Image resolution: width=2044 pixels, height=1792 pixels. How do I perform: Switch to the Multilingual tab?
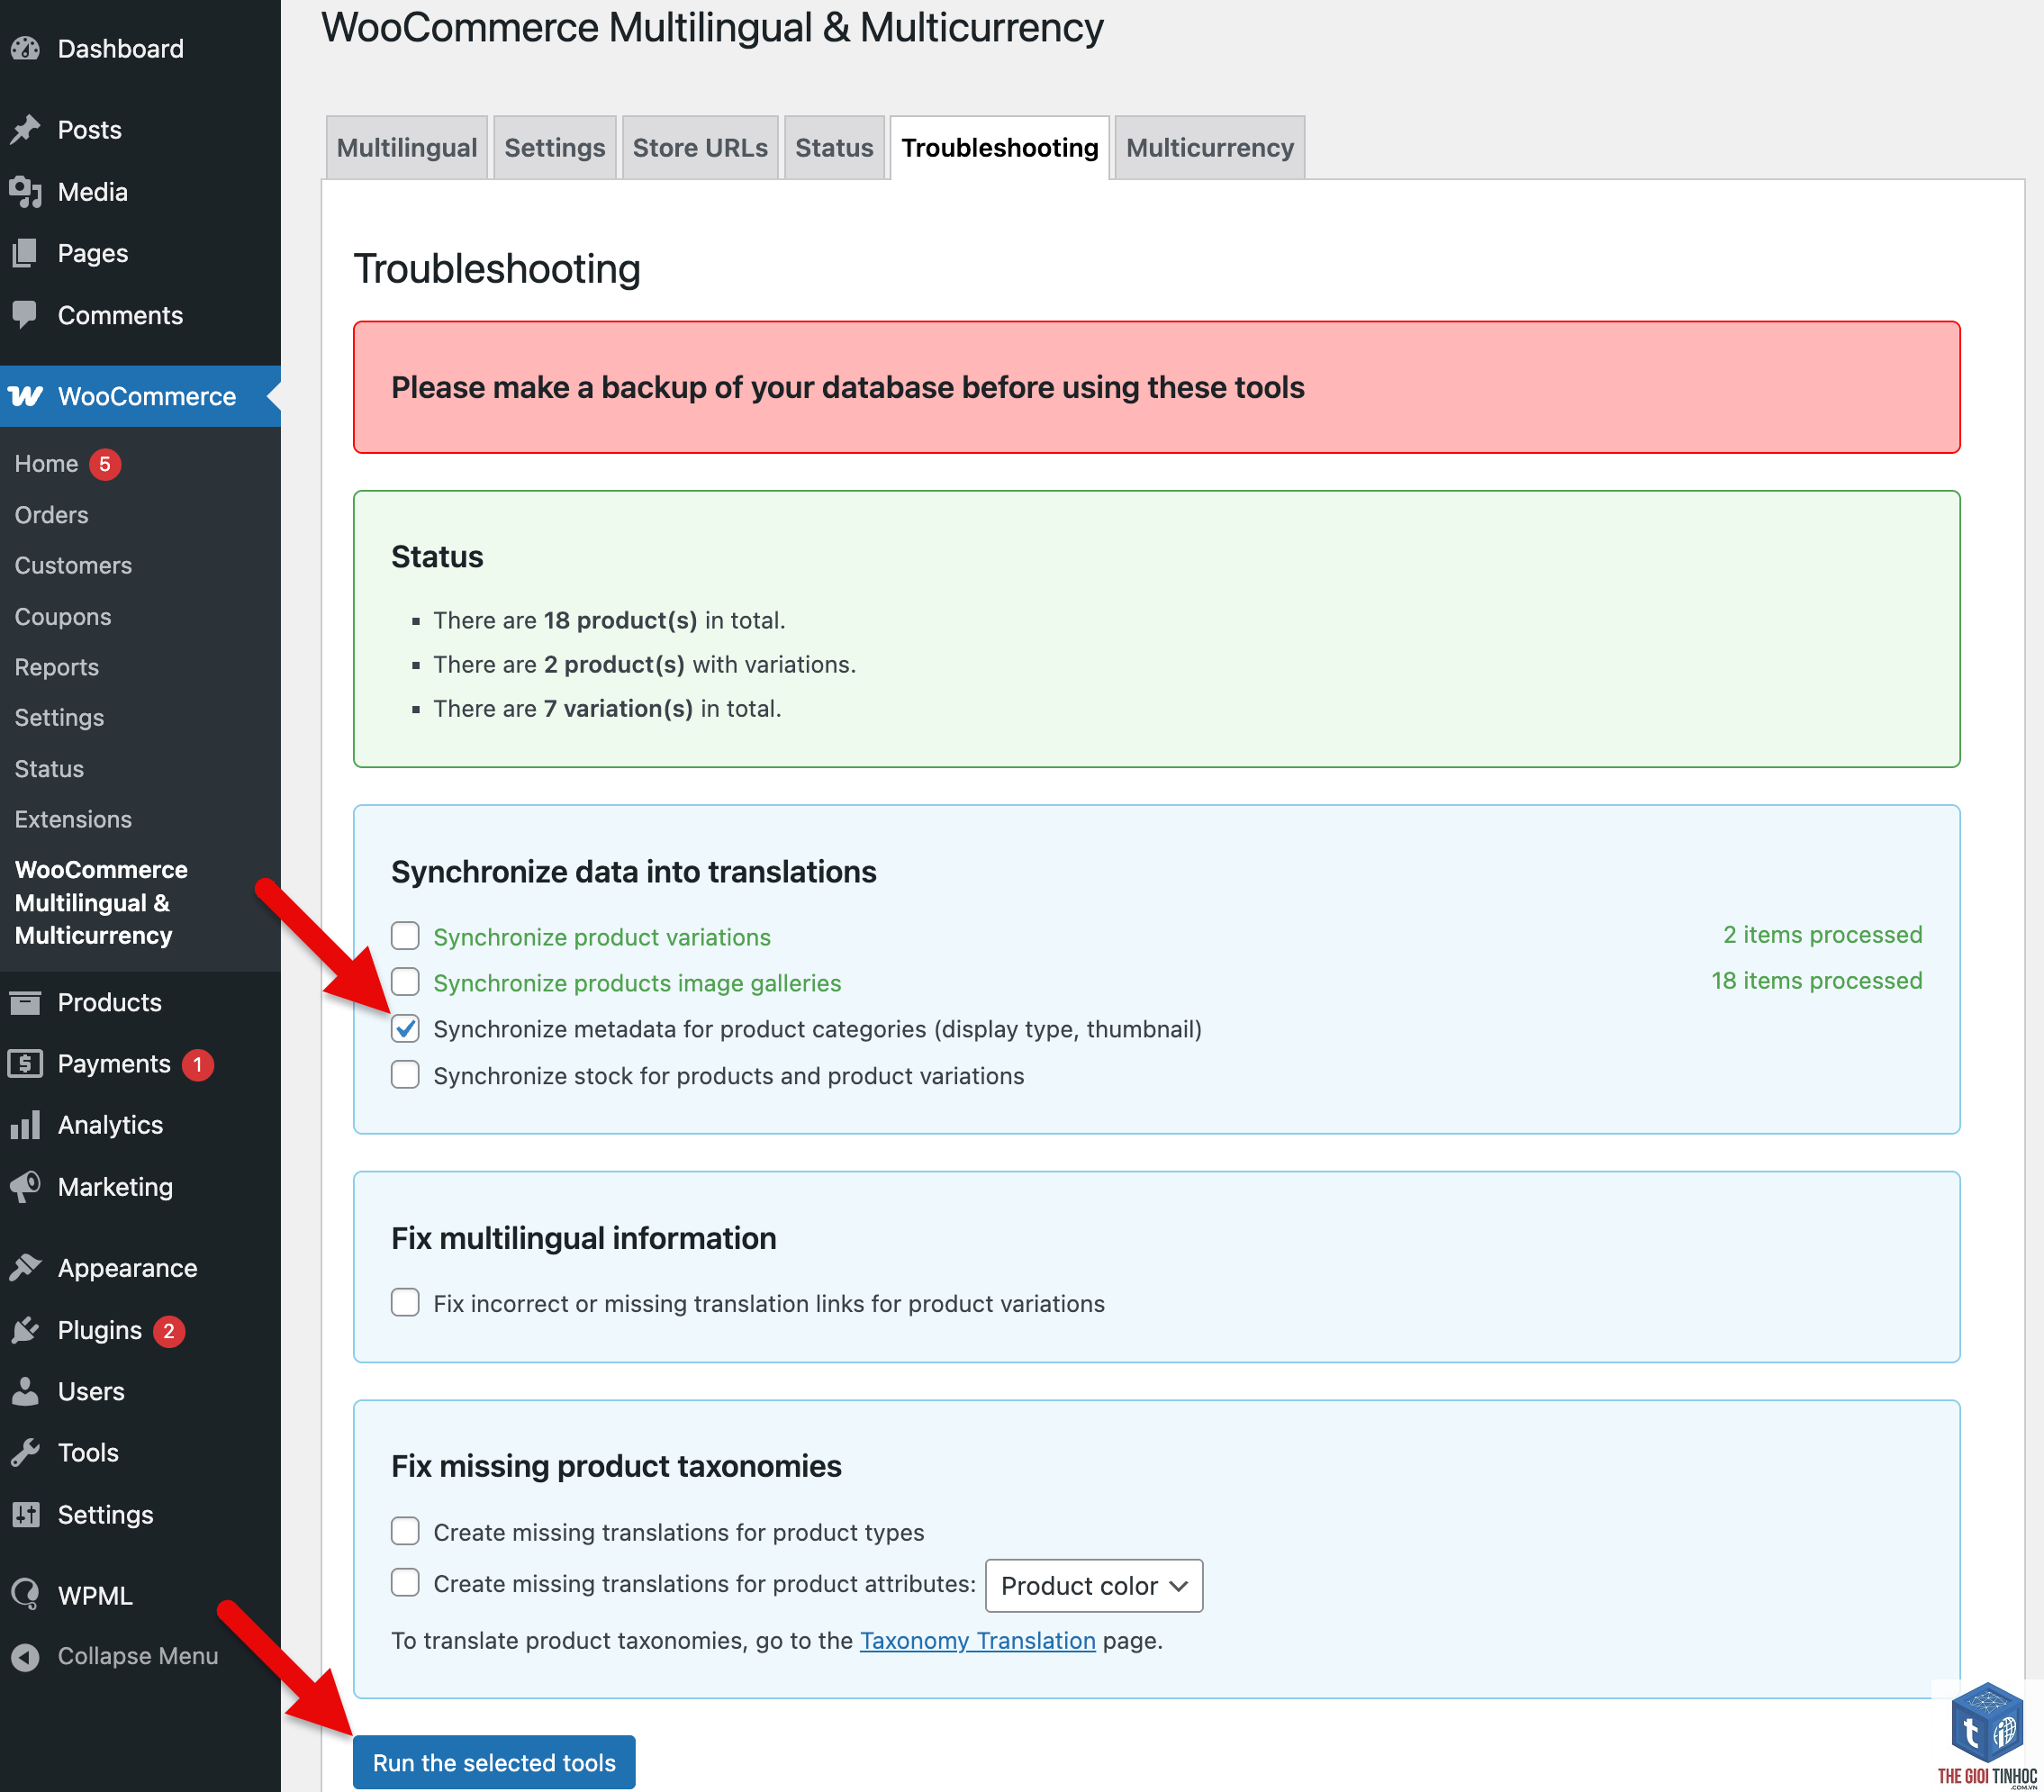[x=406, y=148]
